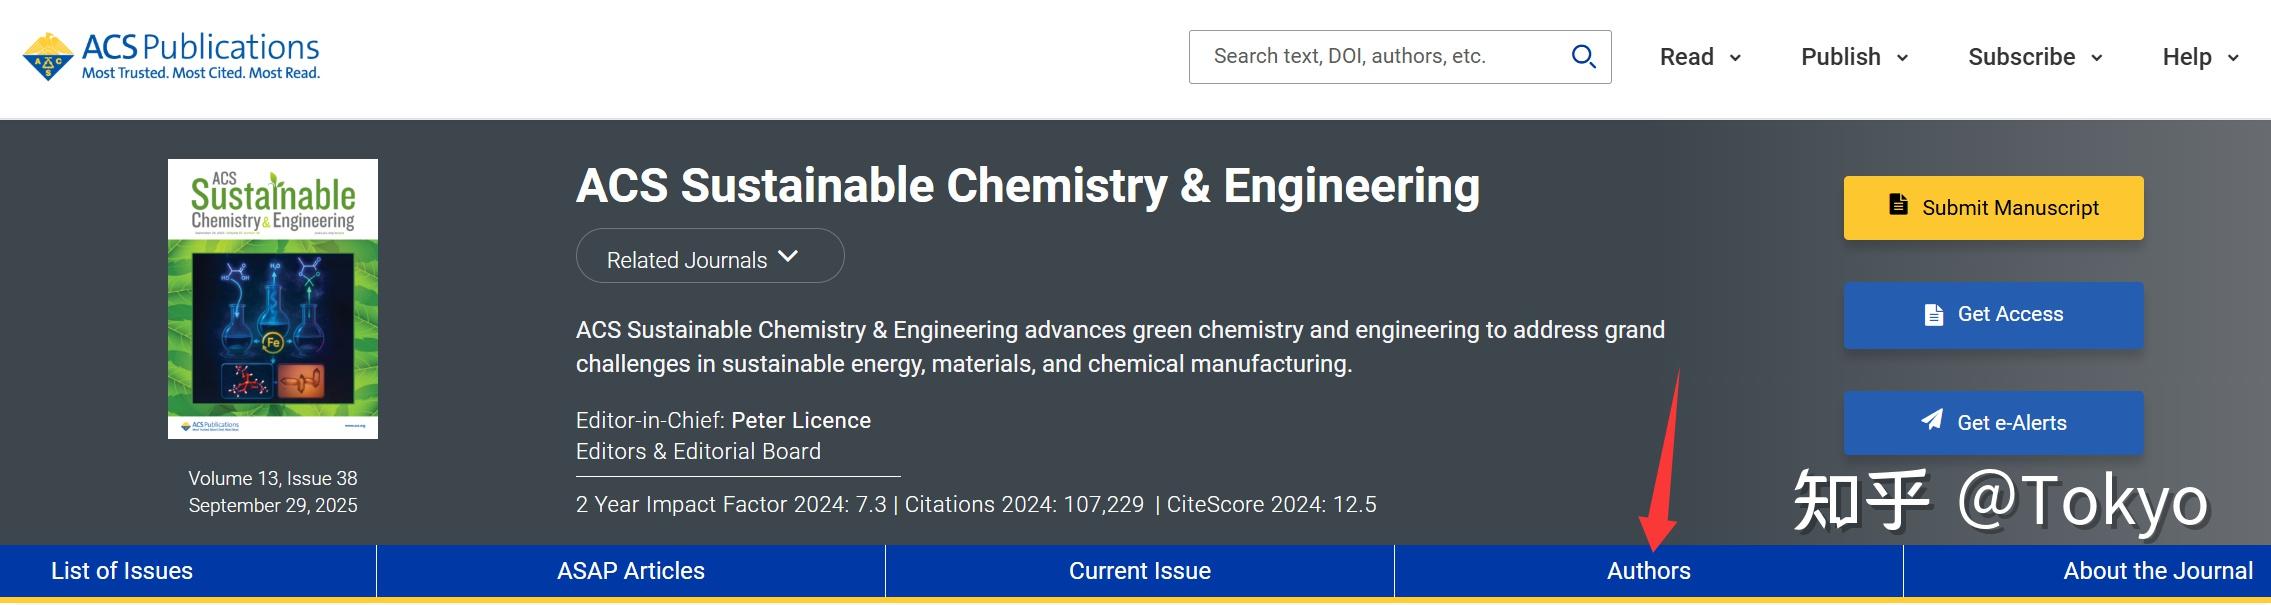Open the Publish dropdown menu

point(1855,57)
